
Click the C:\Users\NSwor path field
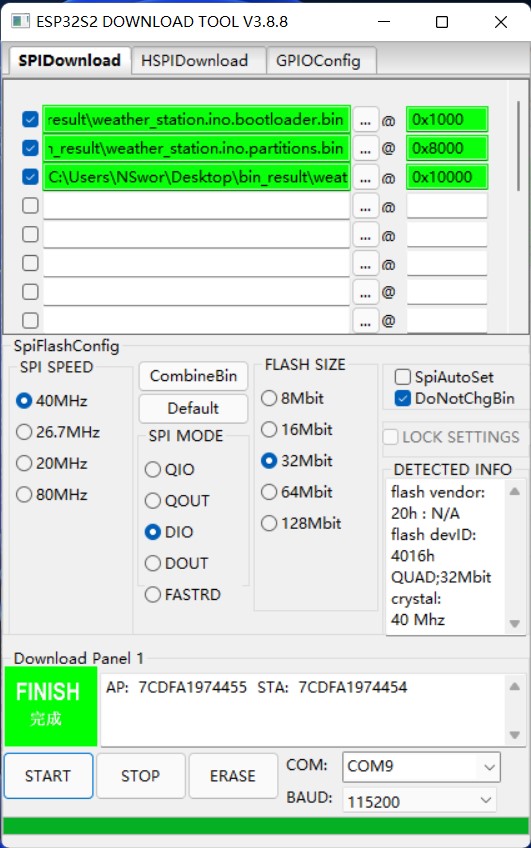[x=196, y=176]
